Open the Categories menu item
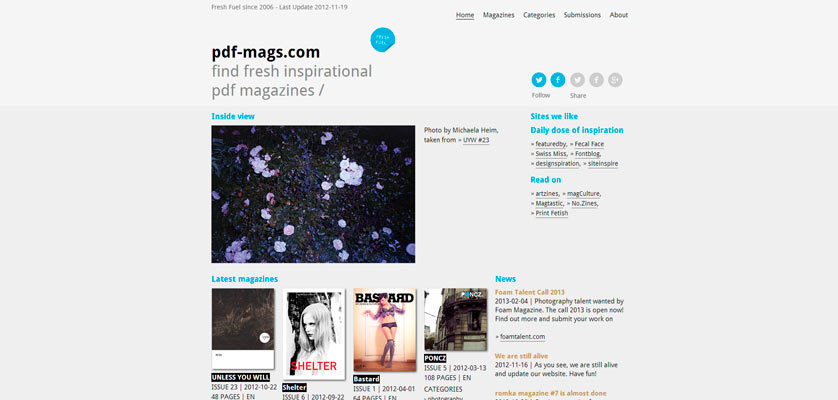Screen dimensions: 838x400 (539, 15)
